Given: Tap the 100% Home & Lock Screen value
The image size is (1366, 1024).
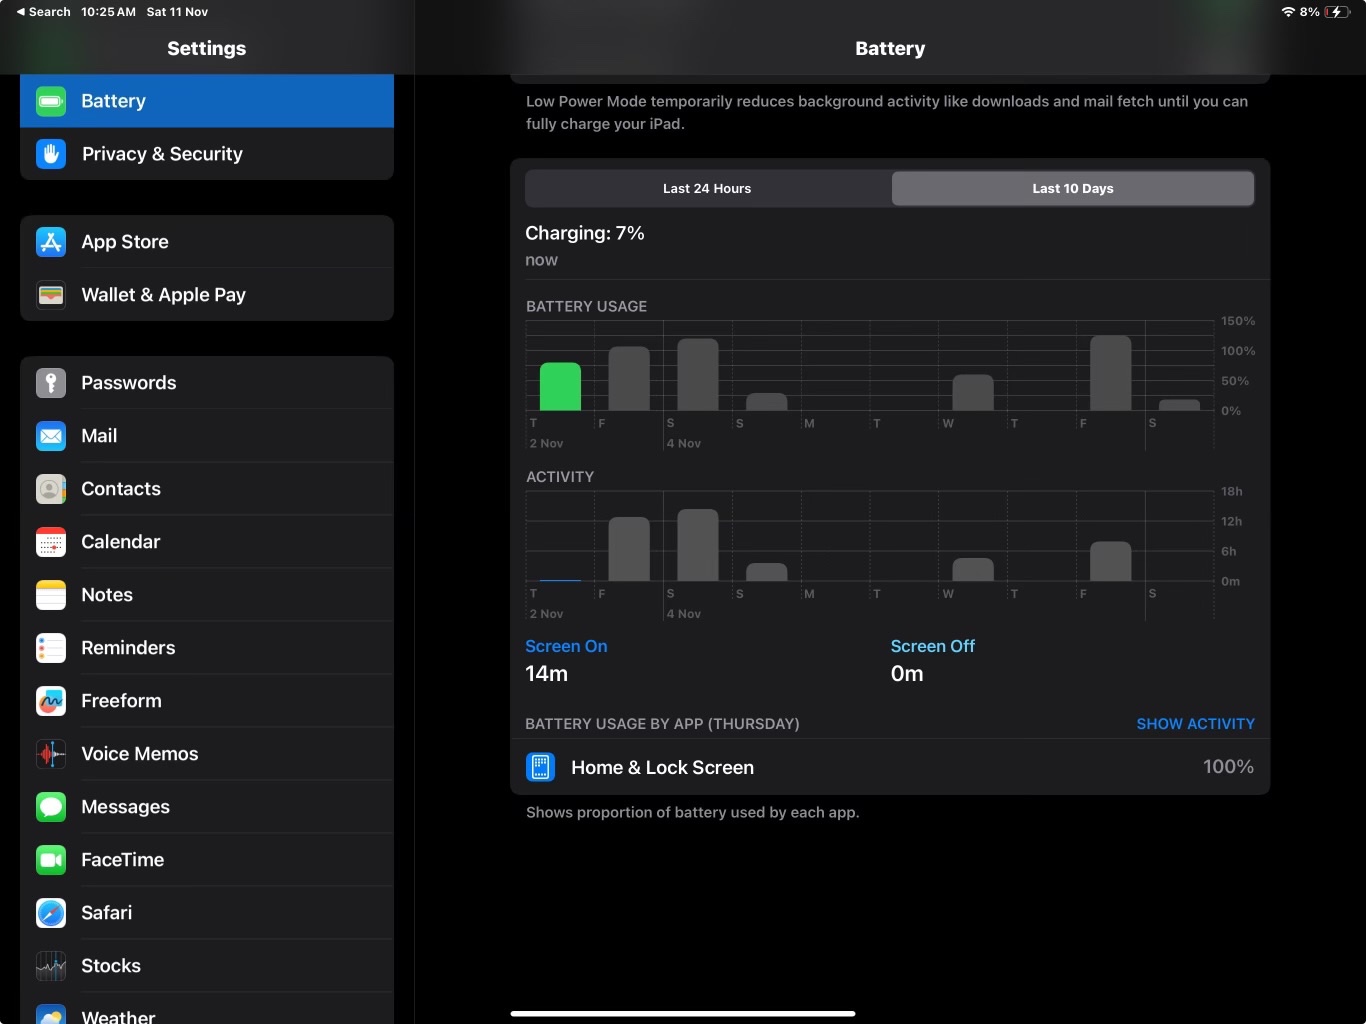Looking at the screenshot, I should tap(1228, 767).
